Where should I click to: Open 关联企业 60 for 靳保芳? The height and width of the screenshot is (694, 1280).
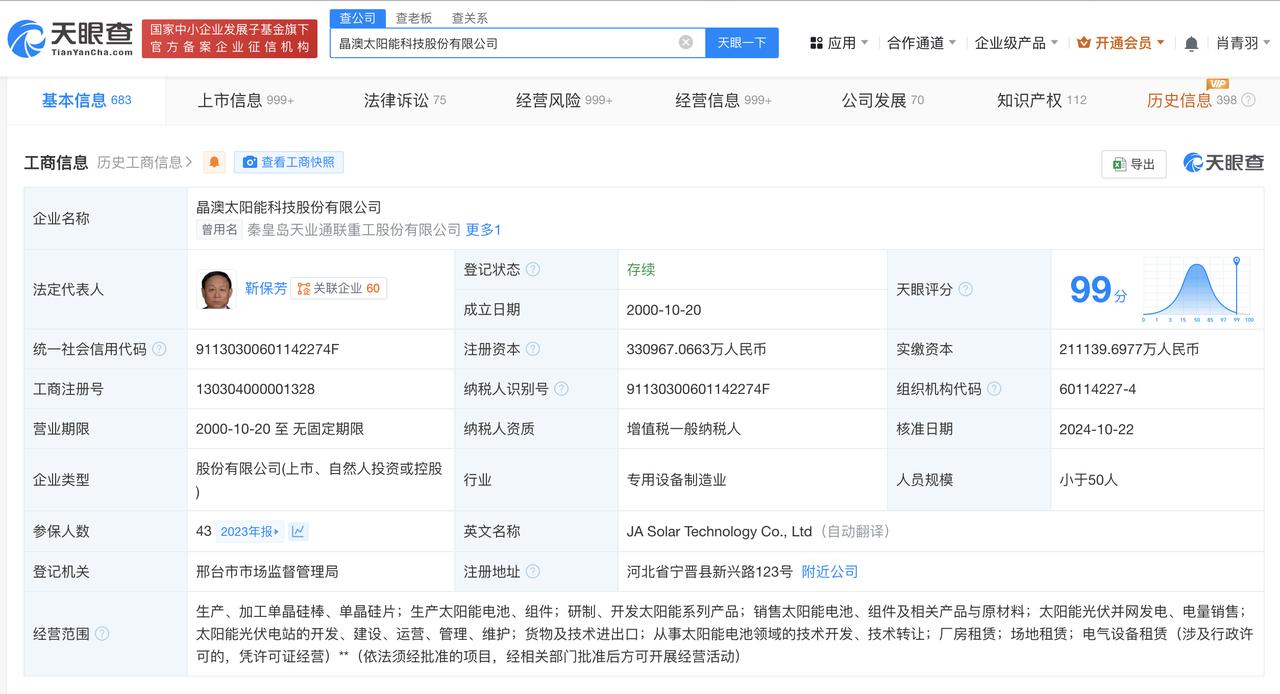338,288
